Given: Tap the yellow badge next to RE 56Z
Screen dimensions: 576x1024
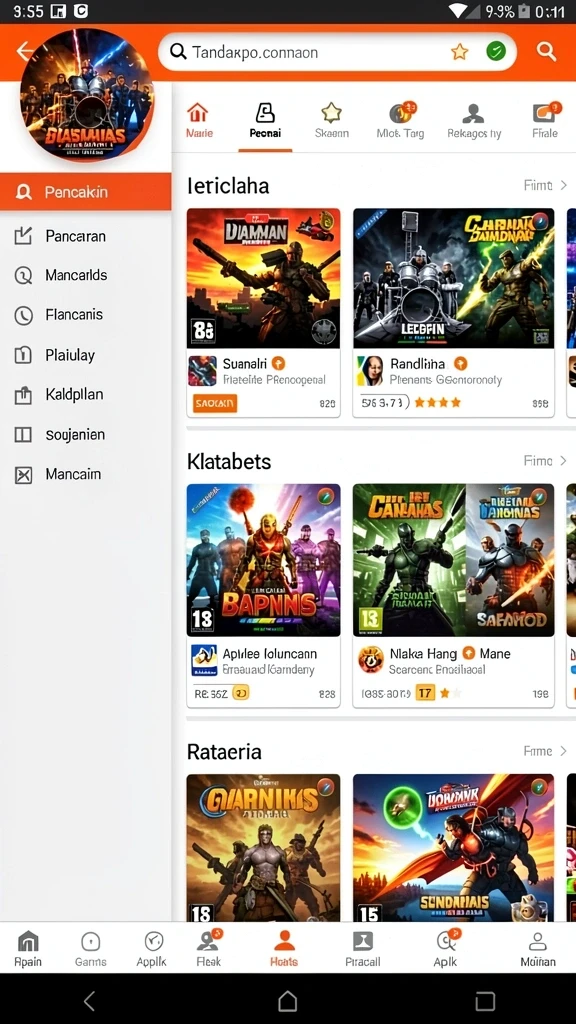Looking at the screenshot, I should pyautogui.click(x=240, y=694).
